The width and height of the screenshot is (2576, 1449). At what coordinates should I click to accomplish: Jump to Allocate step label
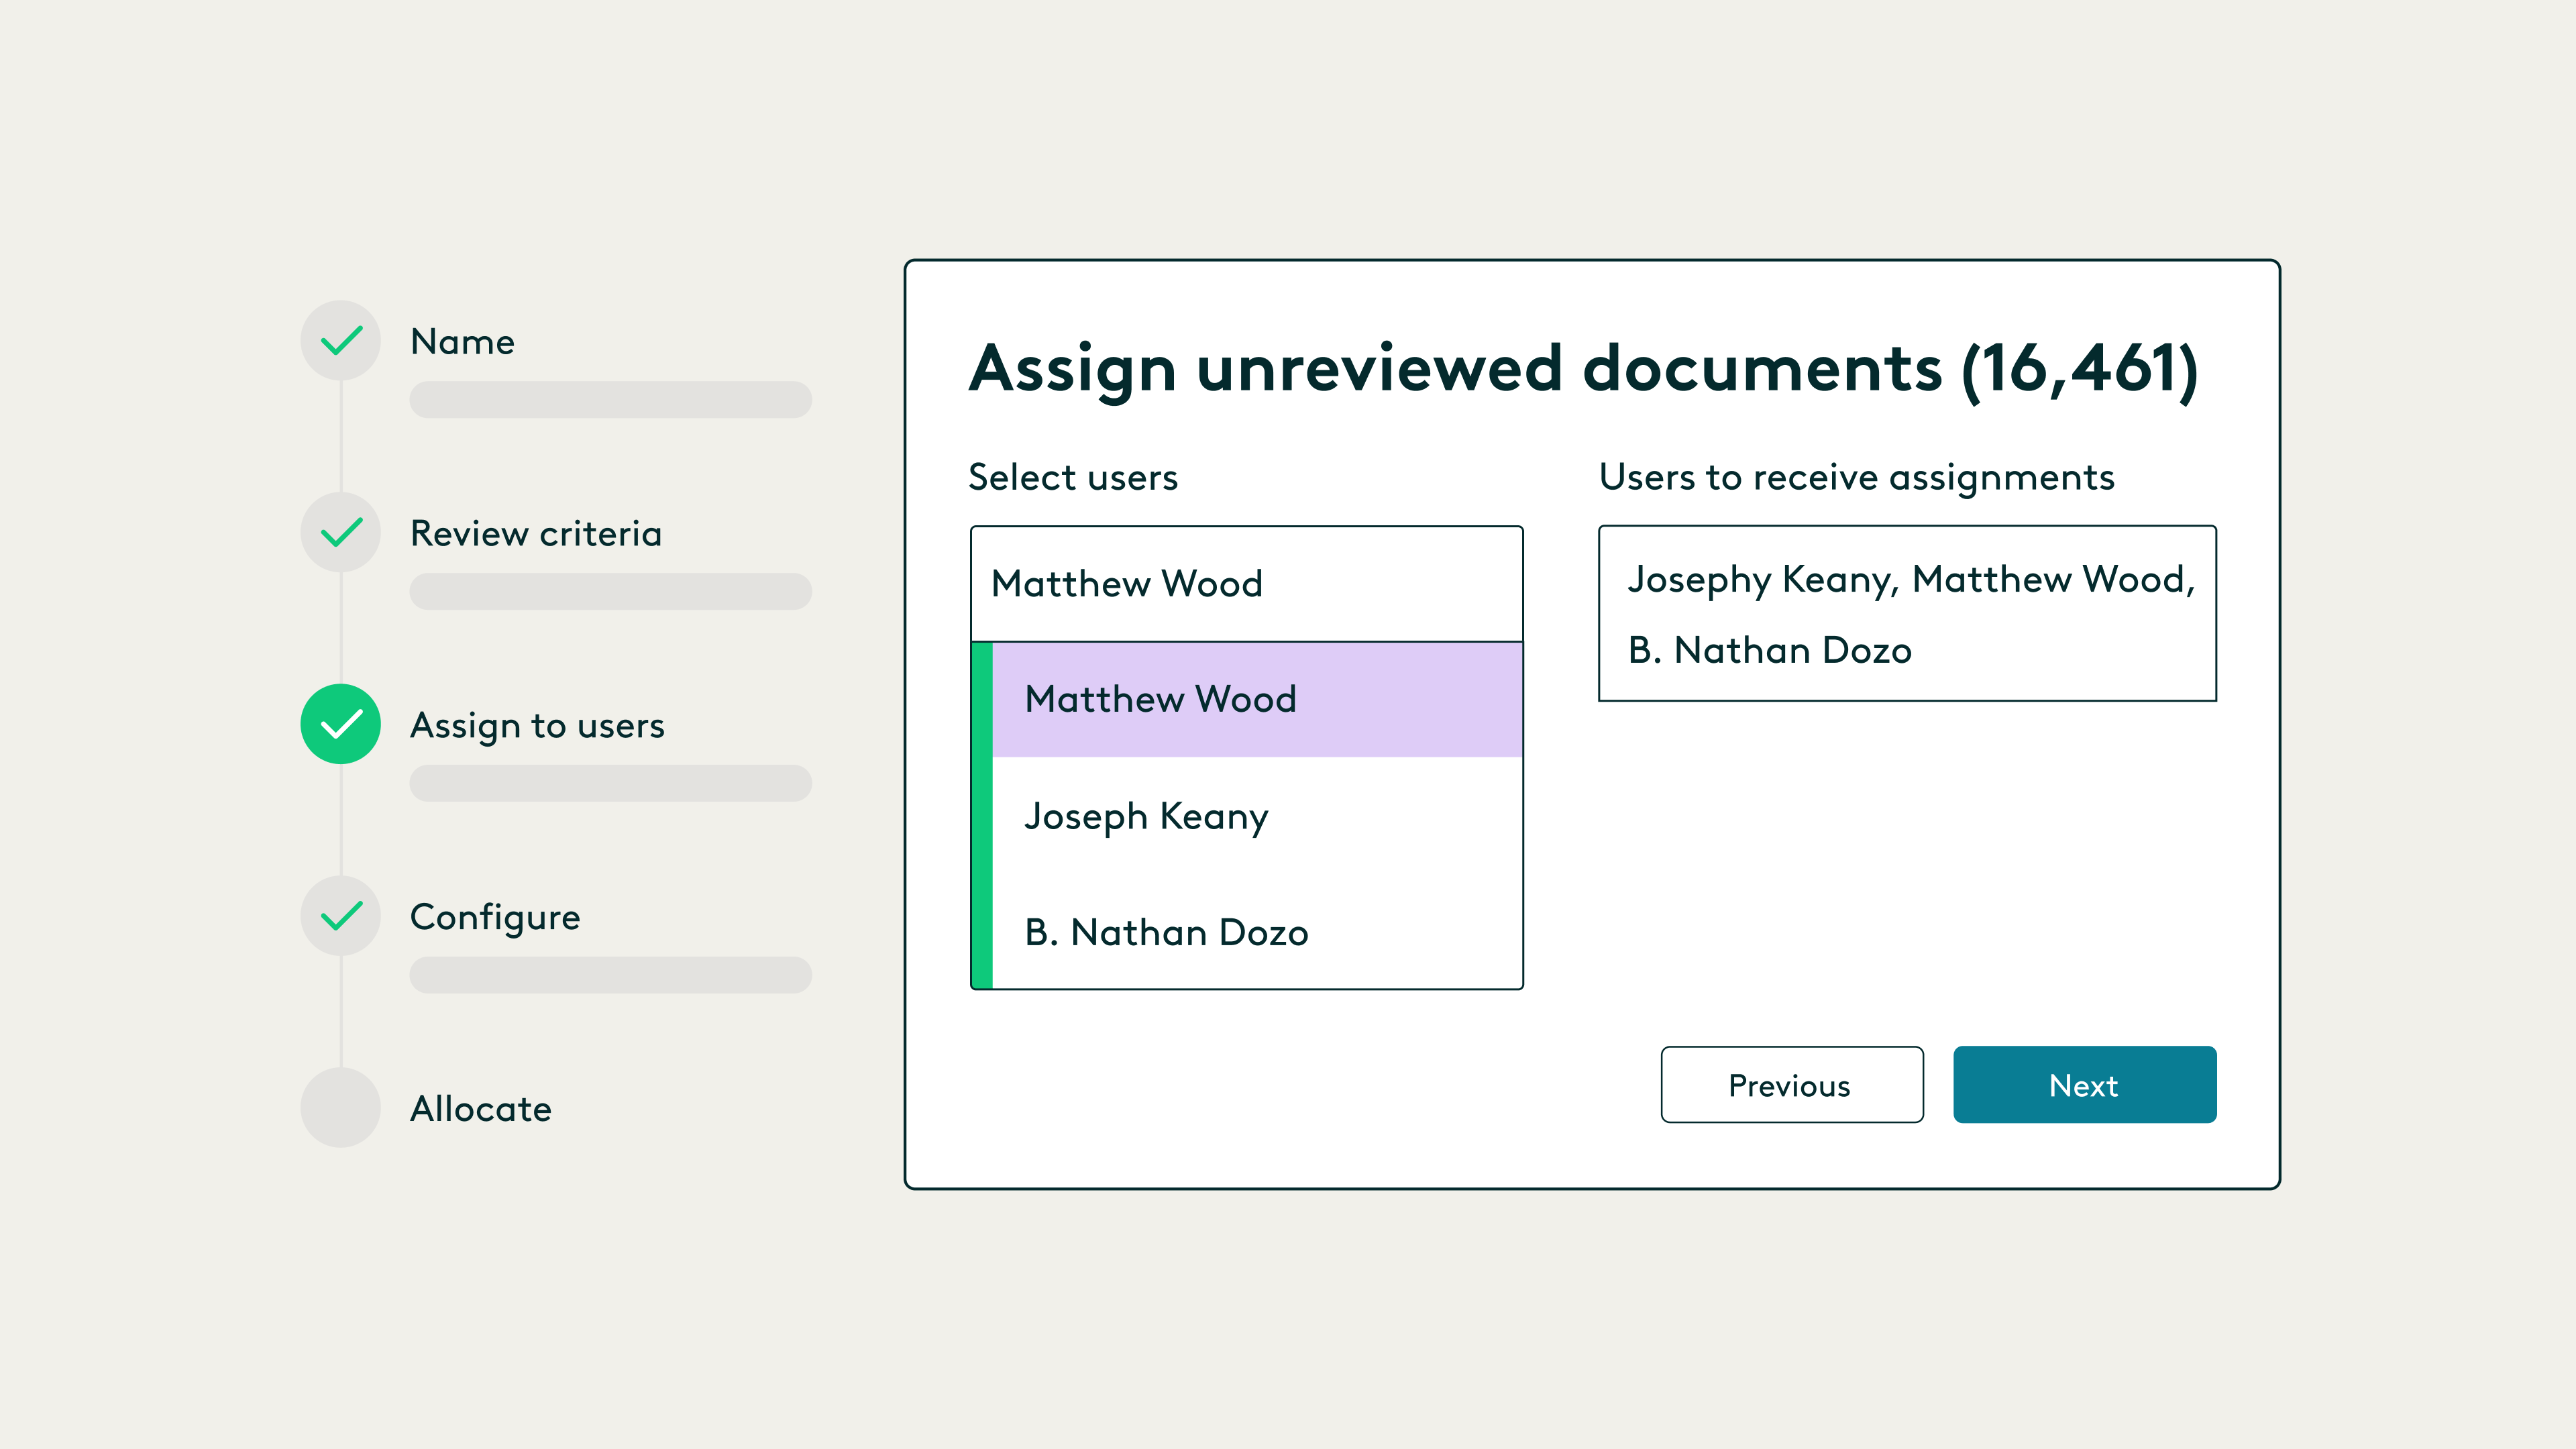point(480,1109)
